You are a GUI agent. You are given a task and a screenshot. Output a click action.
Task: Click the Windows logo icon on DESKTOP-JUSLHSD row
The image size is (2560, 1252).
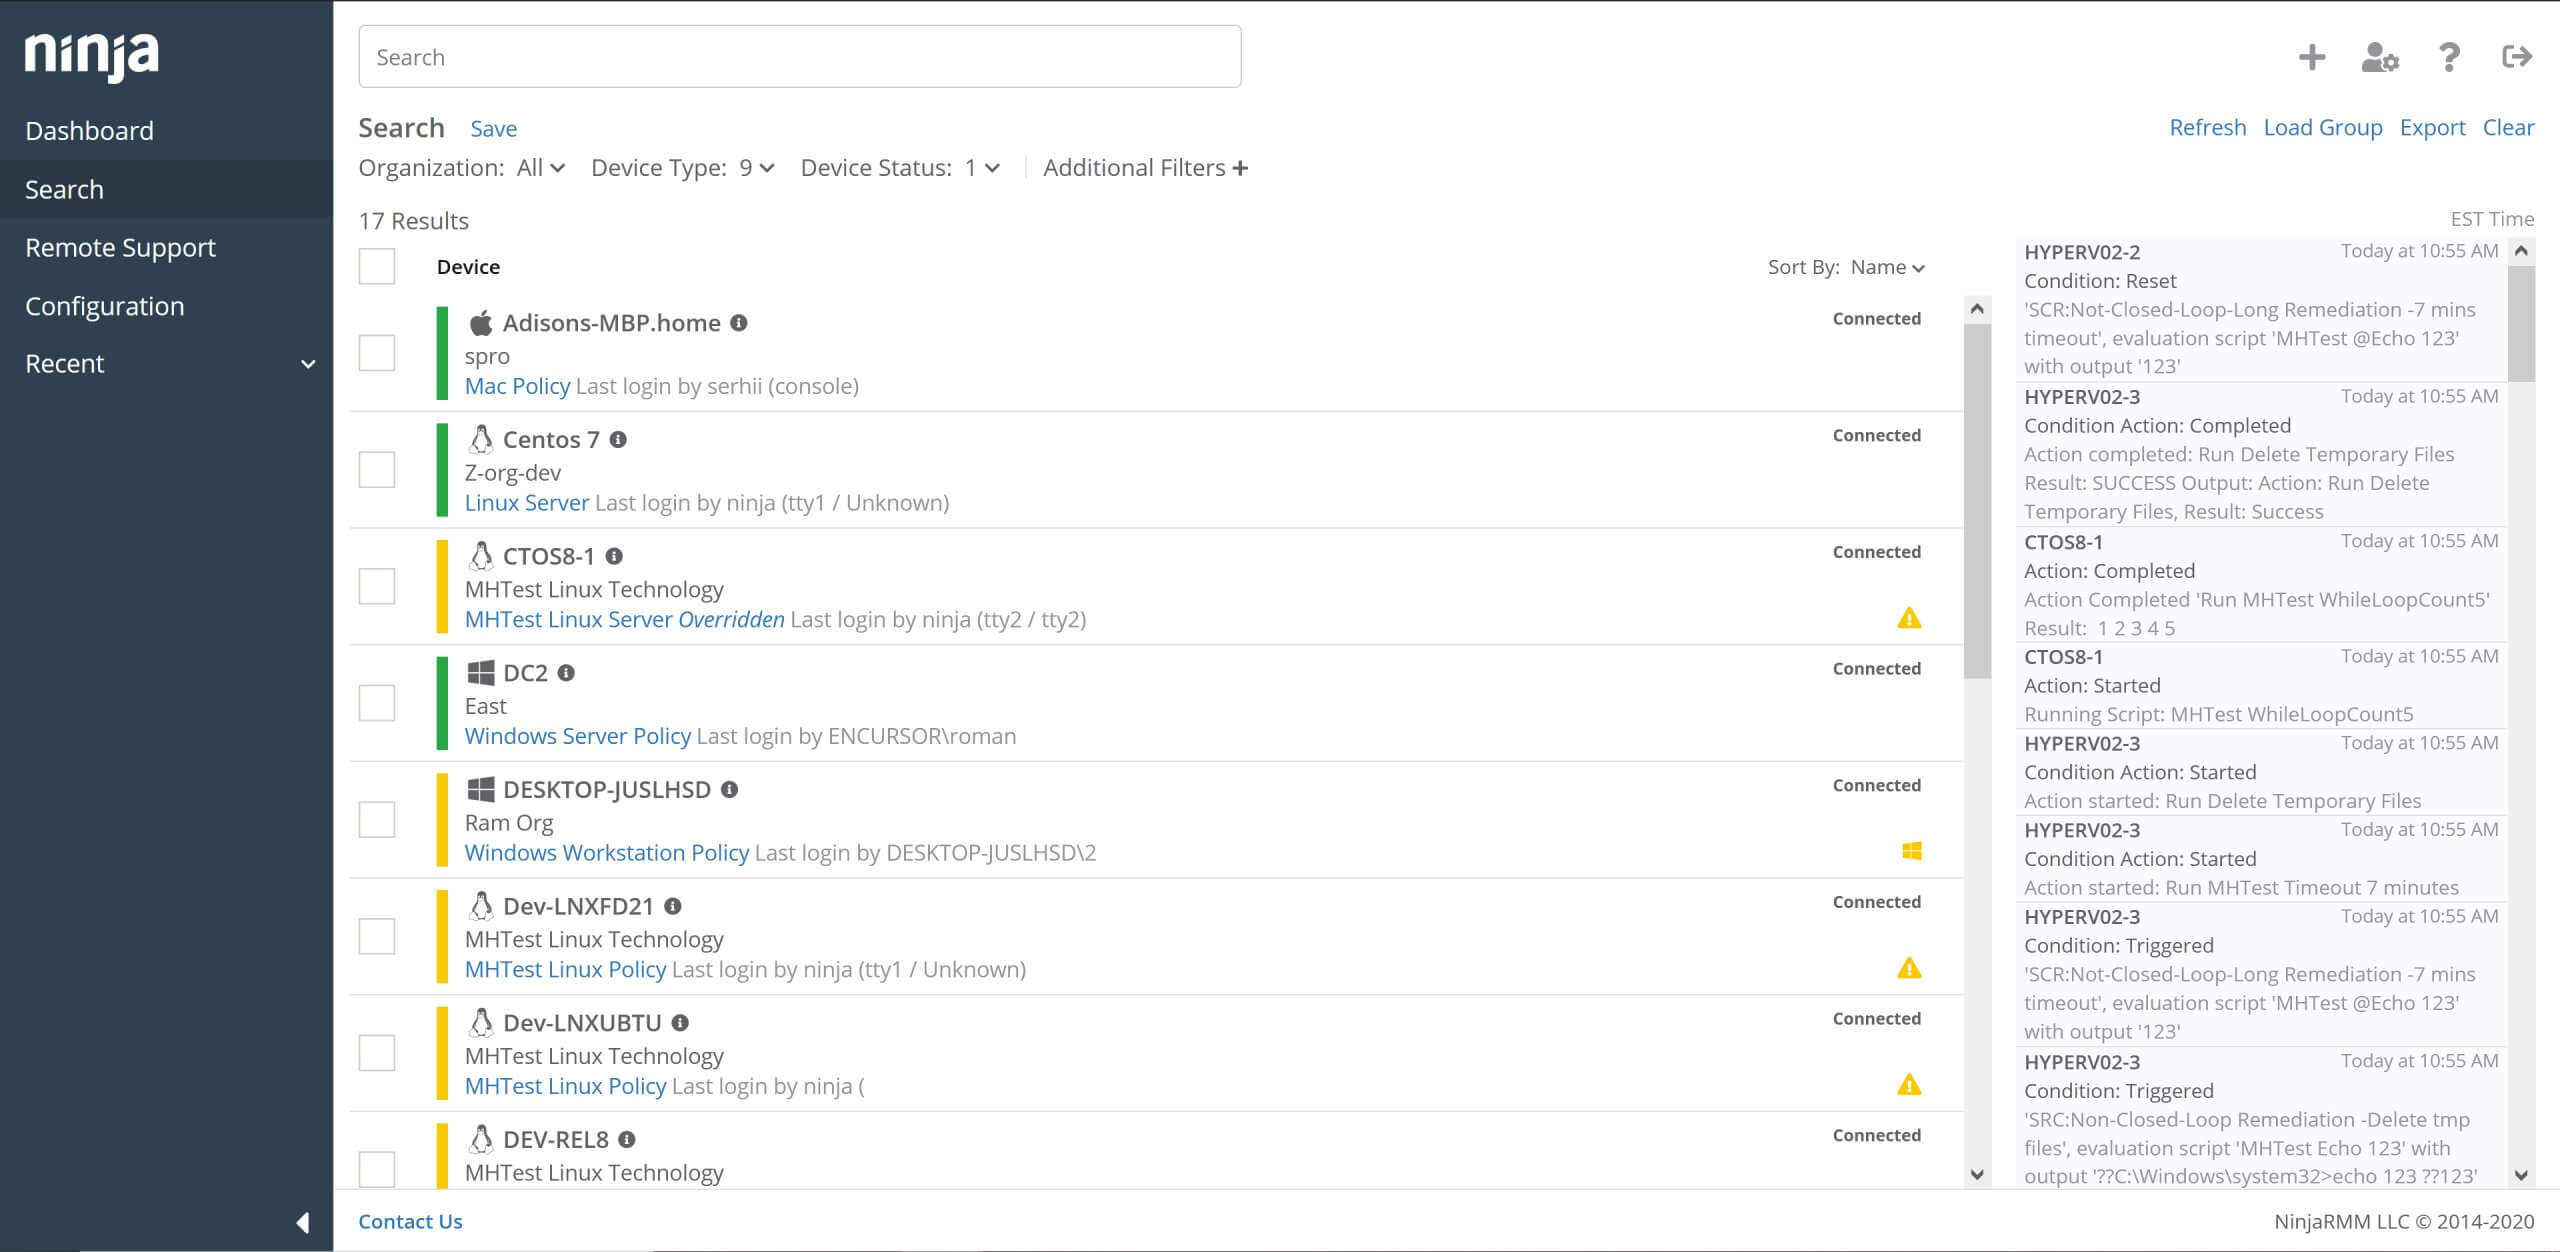coord(1912,852)
